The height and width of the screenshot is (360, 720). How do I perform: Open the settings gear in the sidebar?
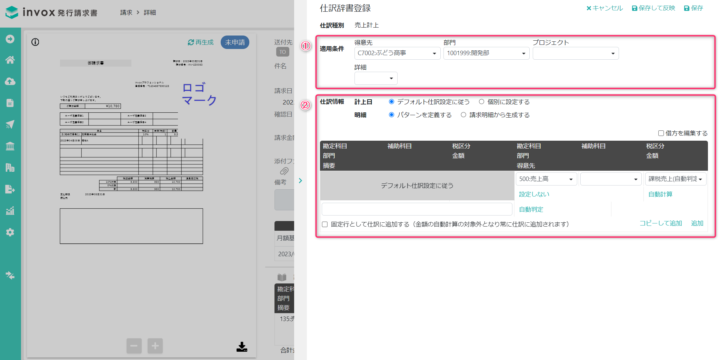coord(10,232)
